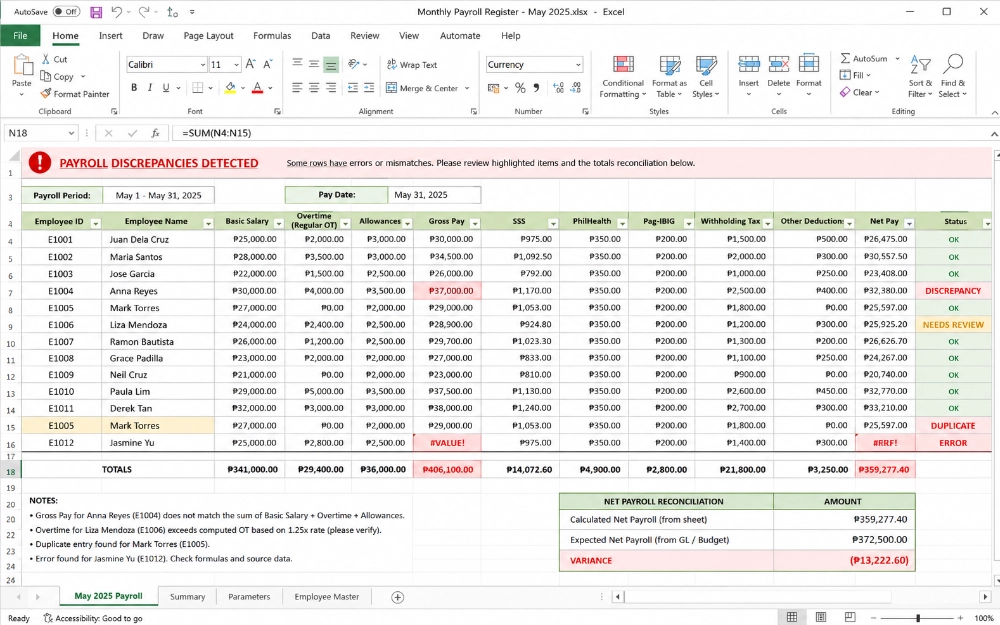Increase font size with the large A icon
This screenshot has width=1000, height=625.
coord(251,64)
